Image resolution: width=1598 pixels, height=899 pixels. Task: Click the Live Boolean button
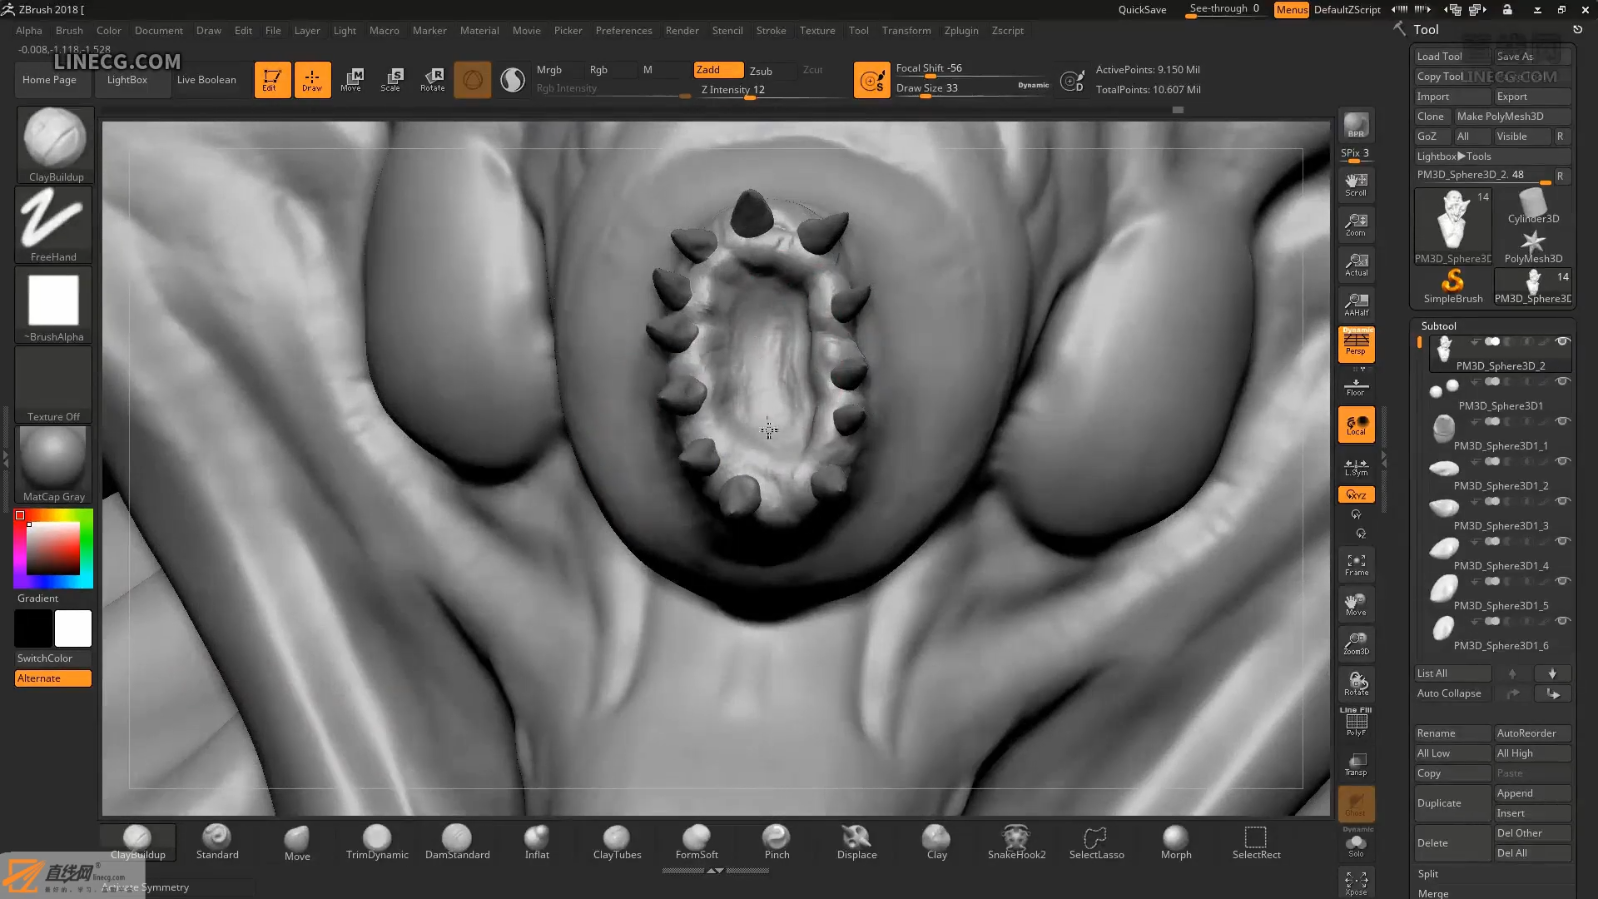coord(207,80)
